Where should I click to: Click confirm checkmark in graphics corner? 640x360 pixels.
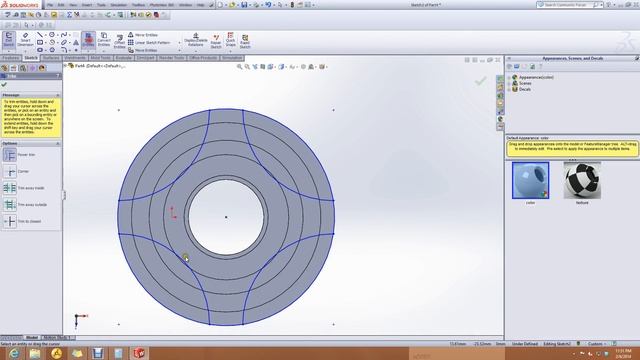pyautogui.click(x=480, y=81)
